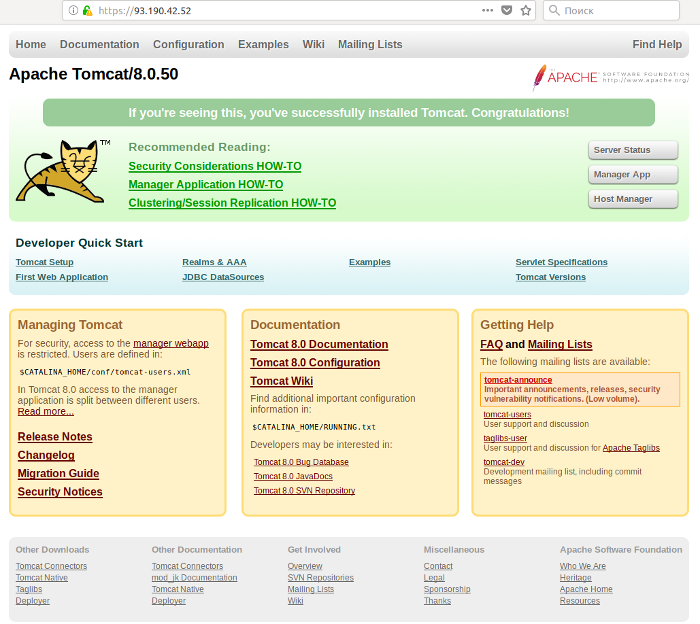Open the taglibs-user mailing list link

[x=505, y=438]
